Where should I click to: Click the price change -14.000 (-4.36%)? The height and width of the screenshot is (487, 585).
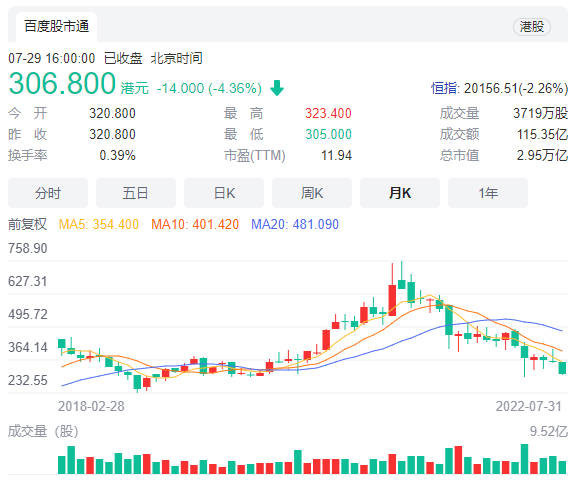coord(209,88)
